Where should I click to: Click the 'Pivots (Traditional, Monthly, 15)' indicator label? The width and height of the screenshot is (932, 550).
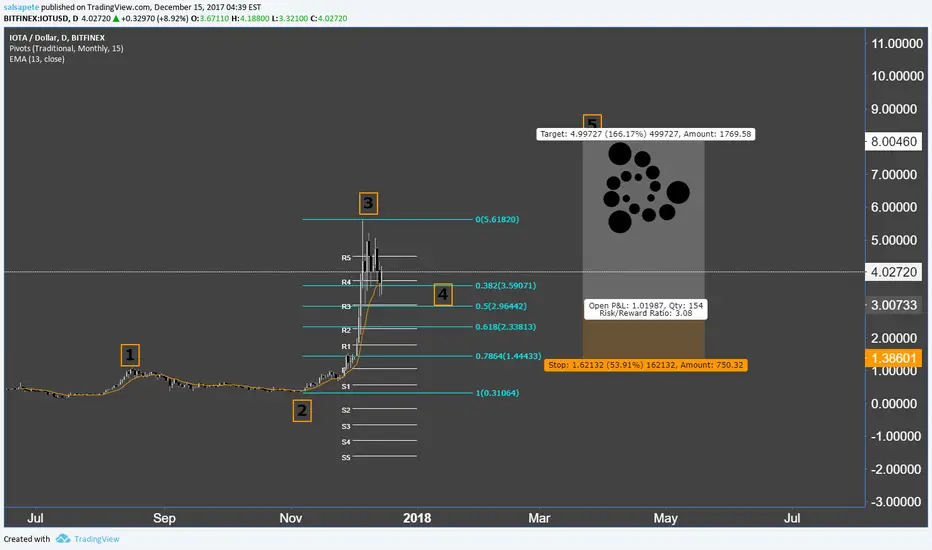[x=67, y=48]
